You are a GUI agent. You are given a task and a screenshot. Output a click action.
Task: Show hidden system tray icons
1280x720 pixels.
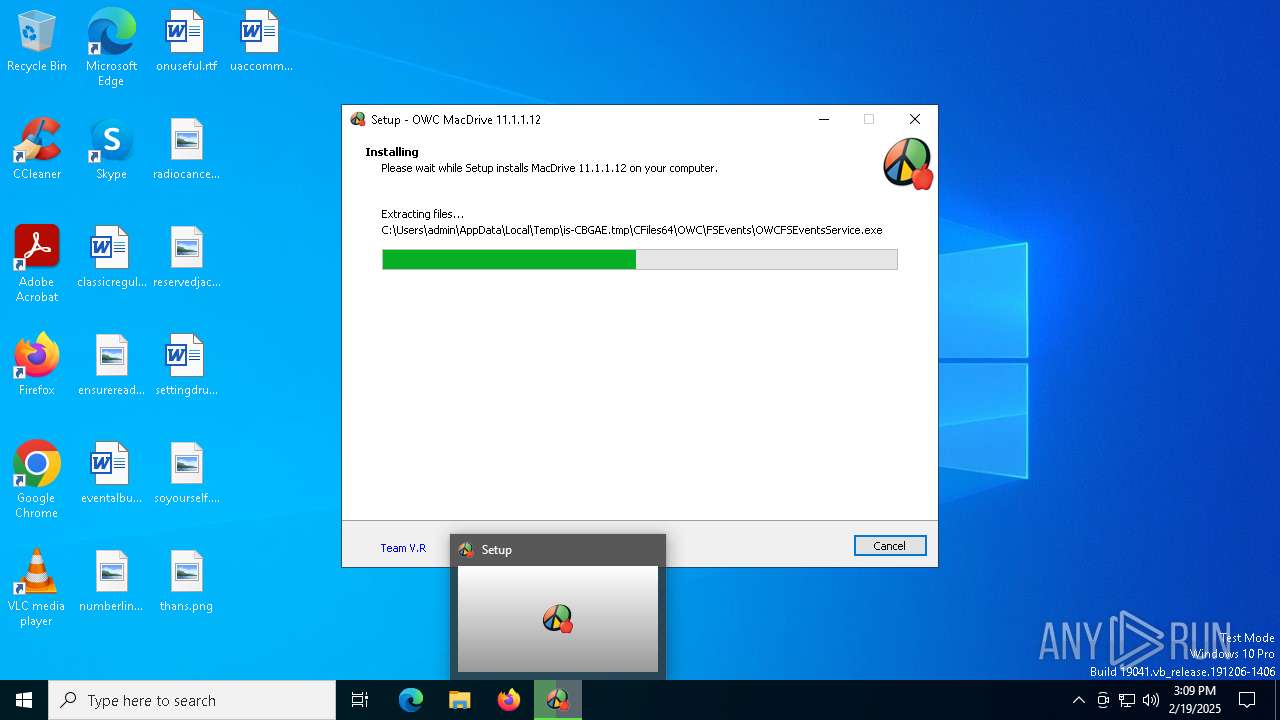coord(1078,700)
